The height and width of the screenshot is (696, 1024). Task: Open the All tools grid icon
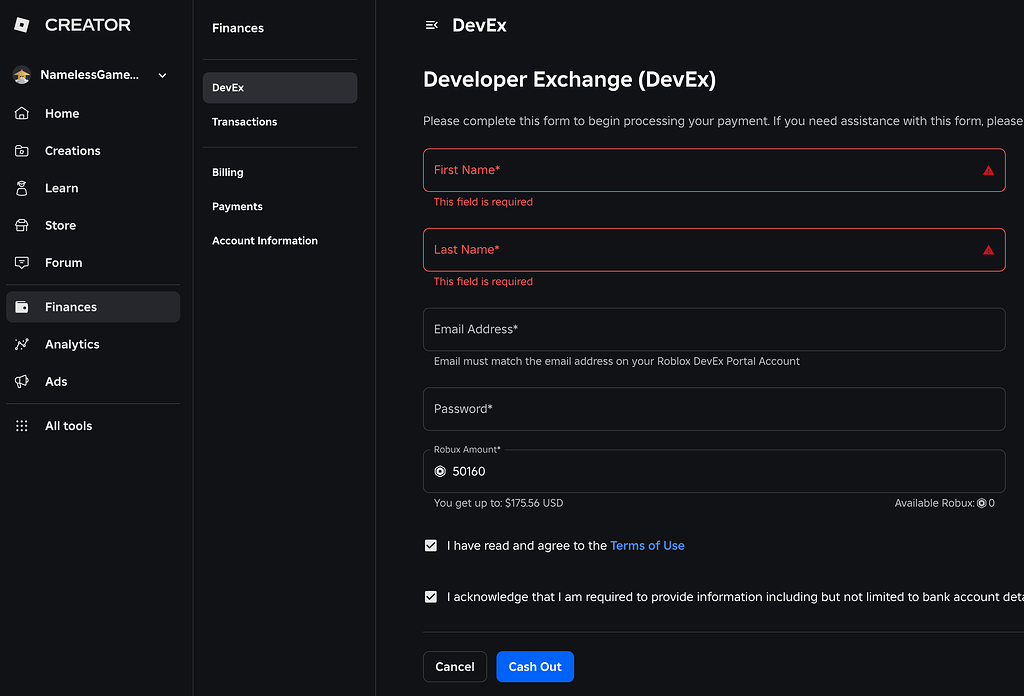pos(21,425)
